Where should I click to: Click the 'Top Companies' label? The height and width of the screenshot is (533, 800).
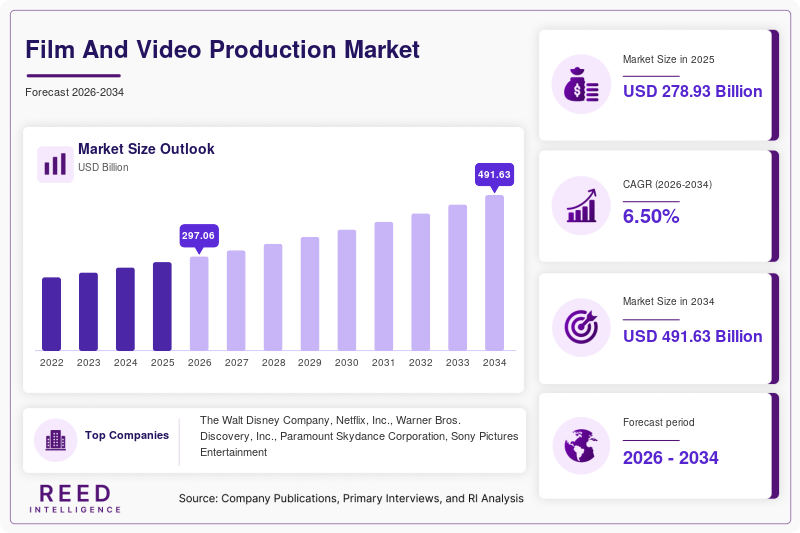(127, 435)
